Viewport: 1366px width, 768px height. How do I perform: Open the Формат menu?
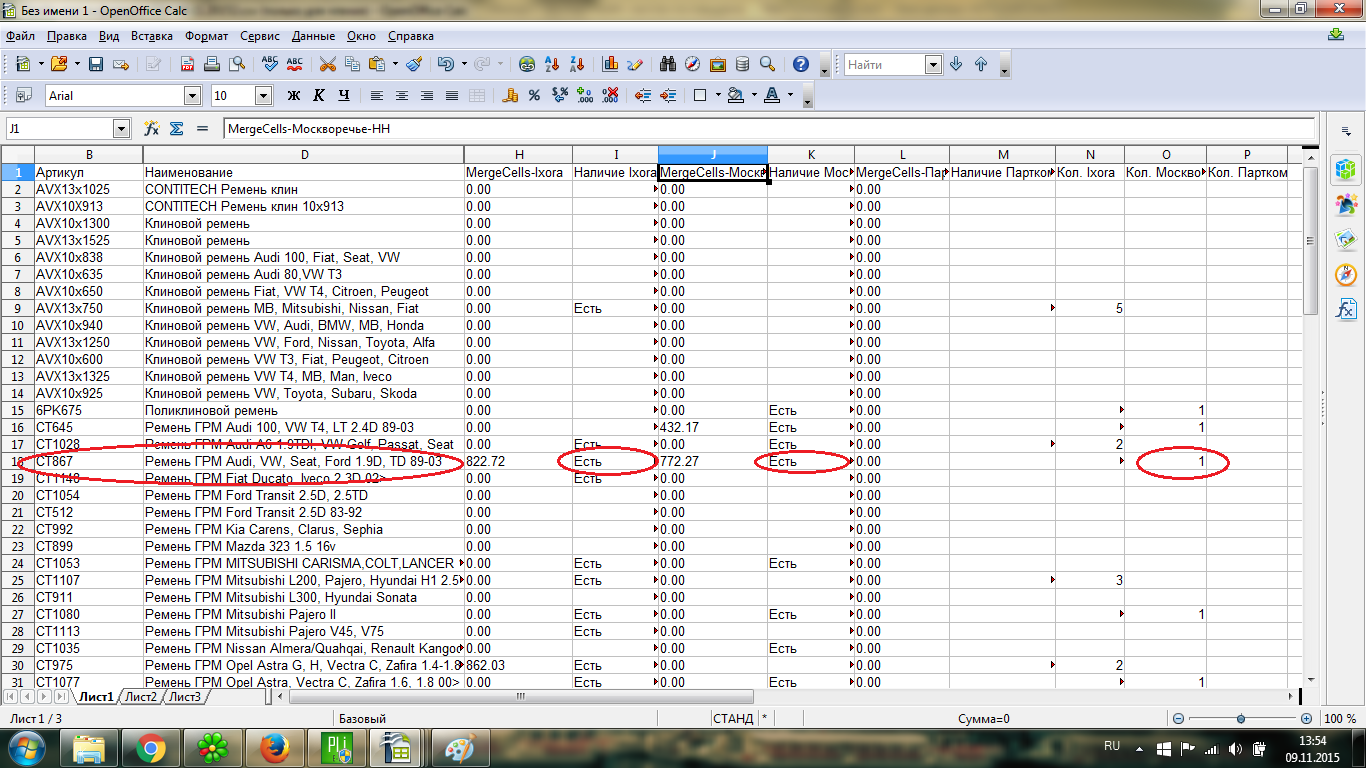[207, 35]
